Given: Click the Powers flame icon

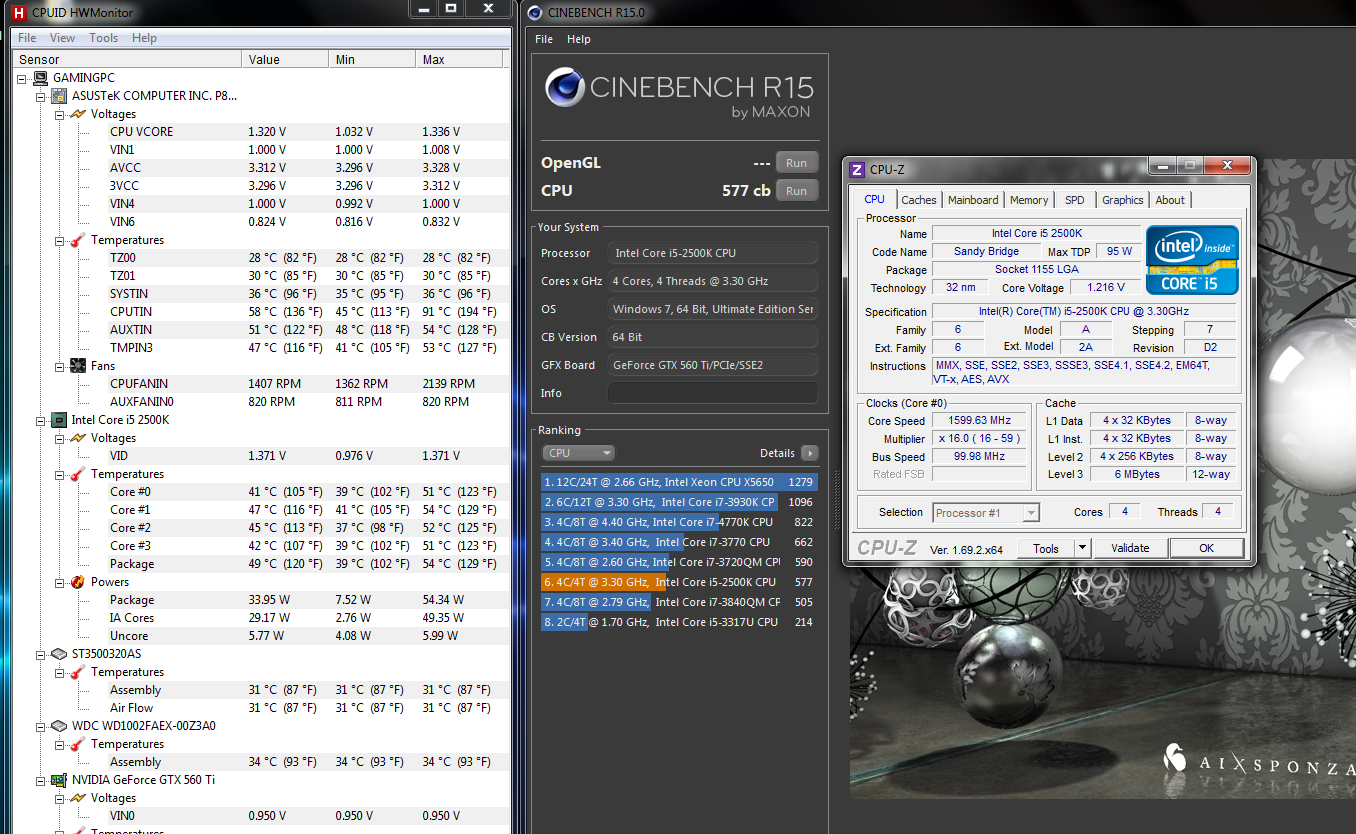Looking at the screenshot, I should (78, 582).
